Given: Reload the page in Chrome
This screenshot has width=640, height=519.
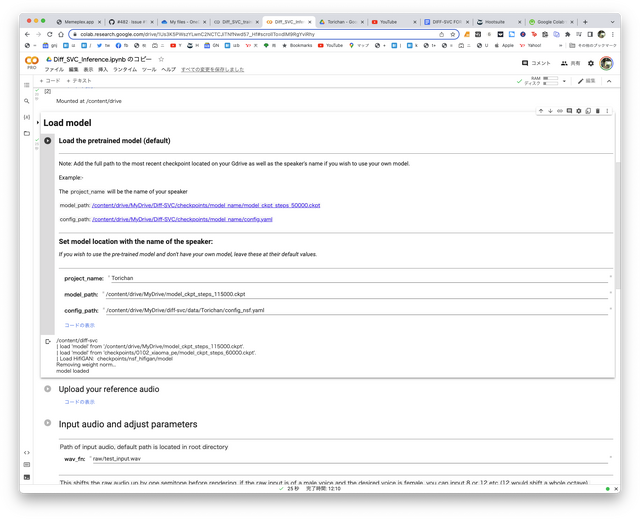Looking at the screenshot, I should point(49,34).
